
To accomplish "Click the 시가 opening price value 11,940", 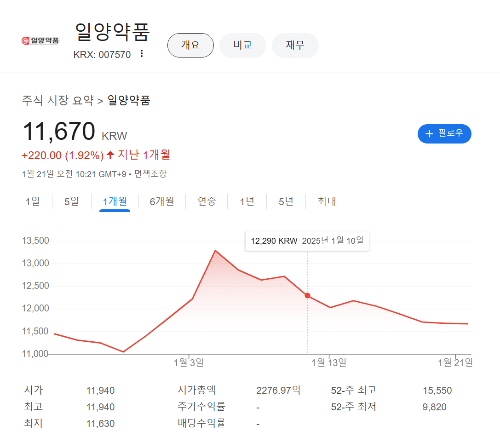I will point(101,390).
